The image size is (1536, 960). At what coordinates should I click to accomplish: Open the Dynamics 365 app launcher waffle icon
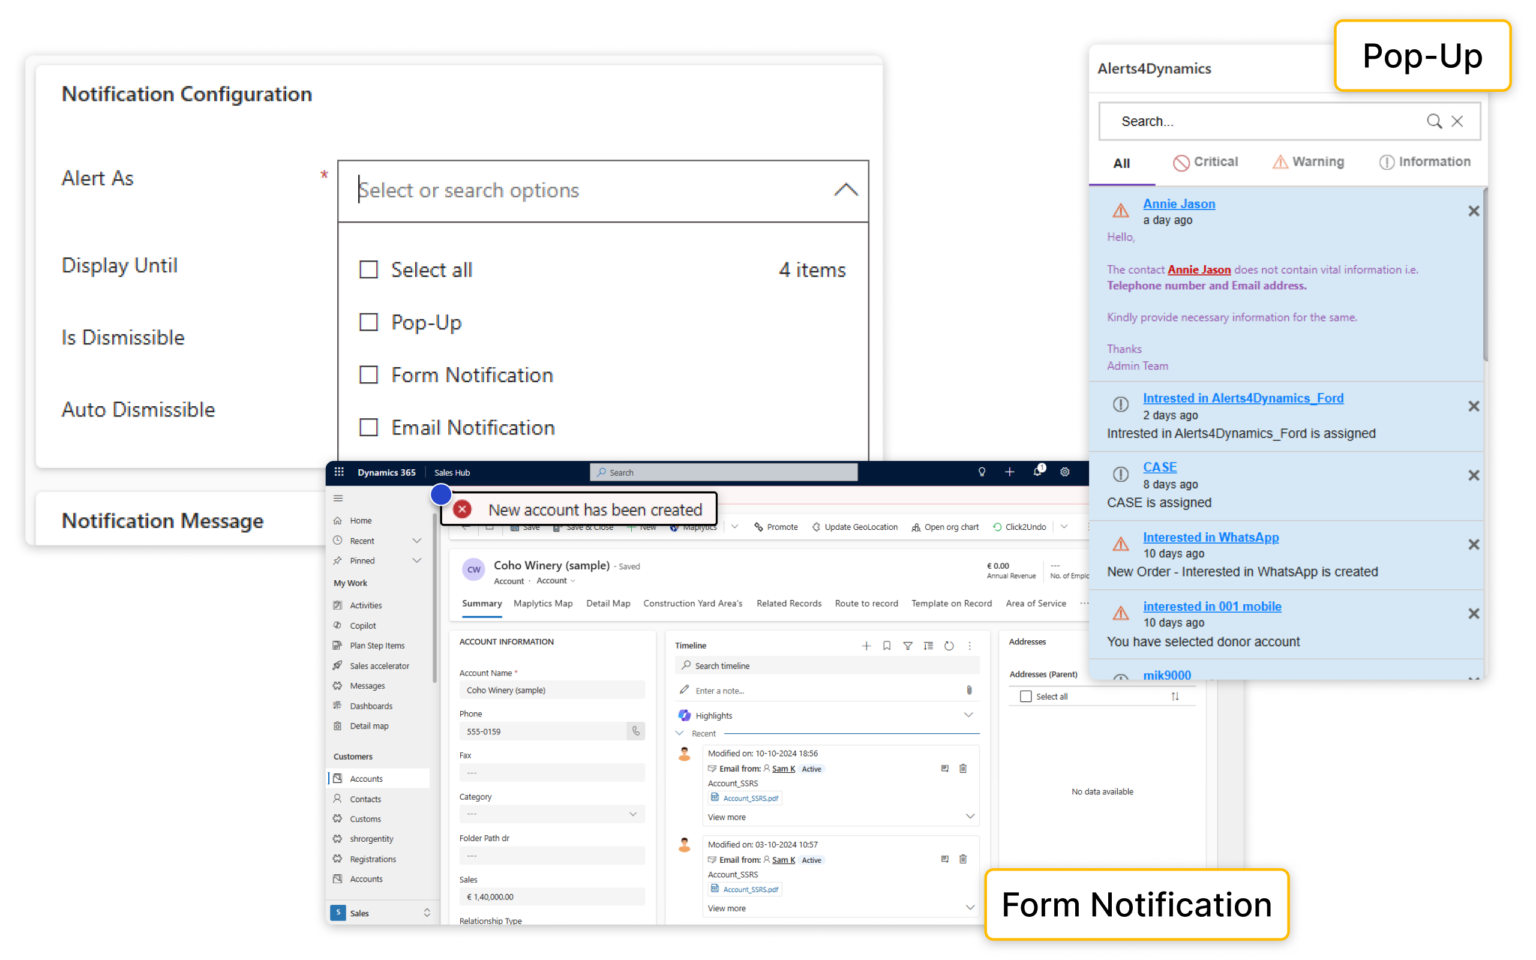point(338,471)
